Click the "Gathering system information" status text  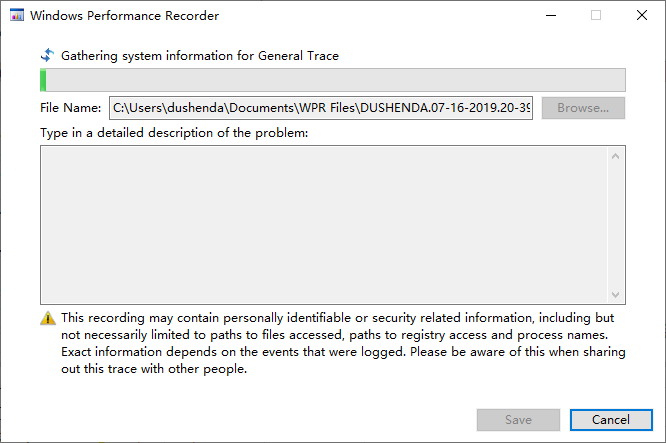point(200,56)
